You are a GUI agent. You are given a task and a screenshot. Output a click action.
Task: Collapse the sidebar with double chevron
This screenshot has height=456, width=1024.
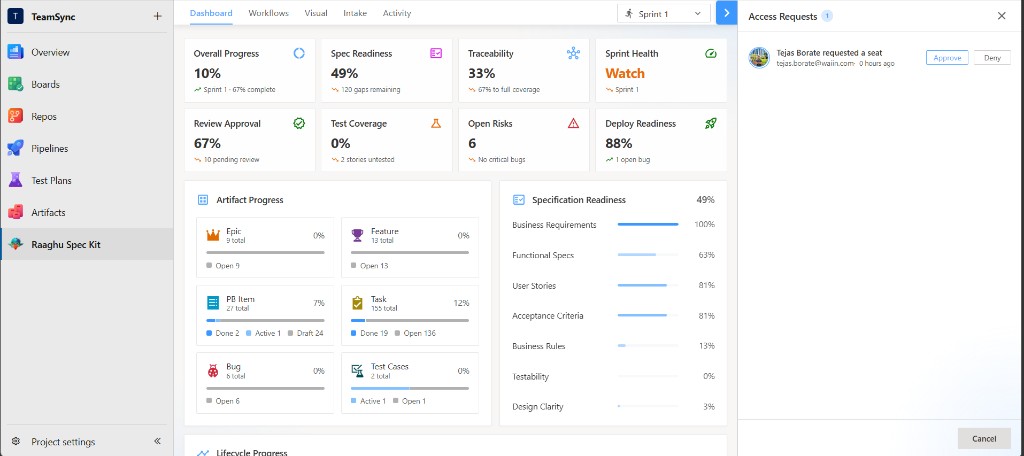[157, 442]
